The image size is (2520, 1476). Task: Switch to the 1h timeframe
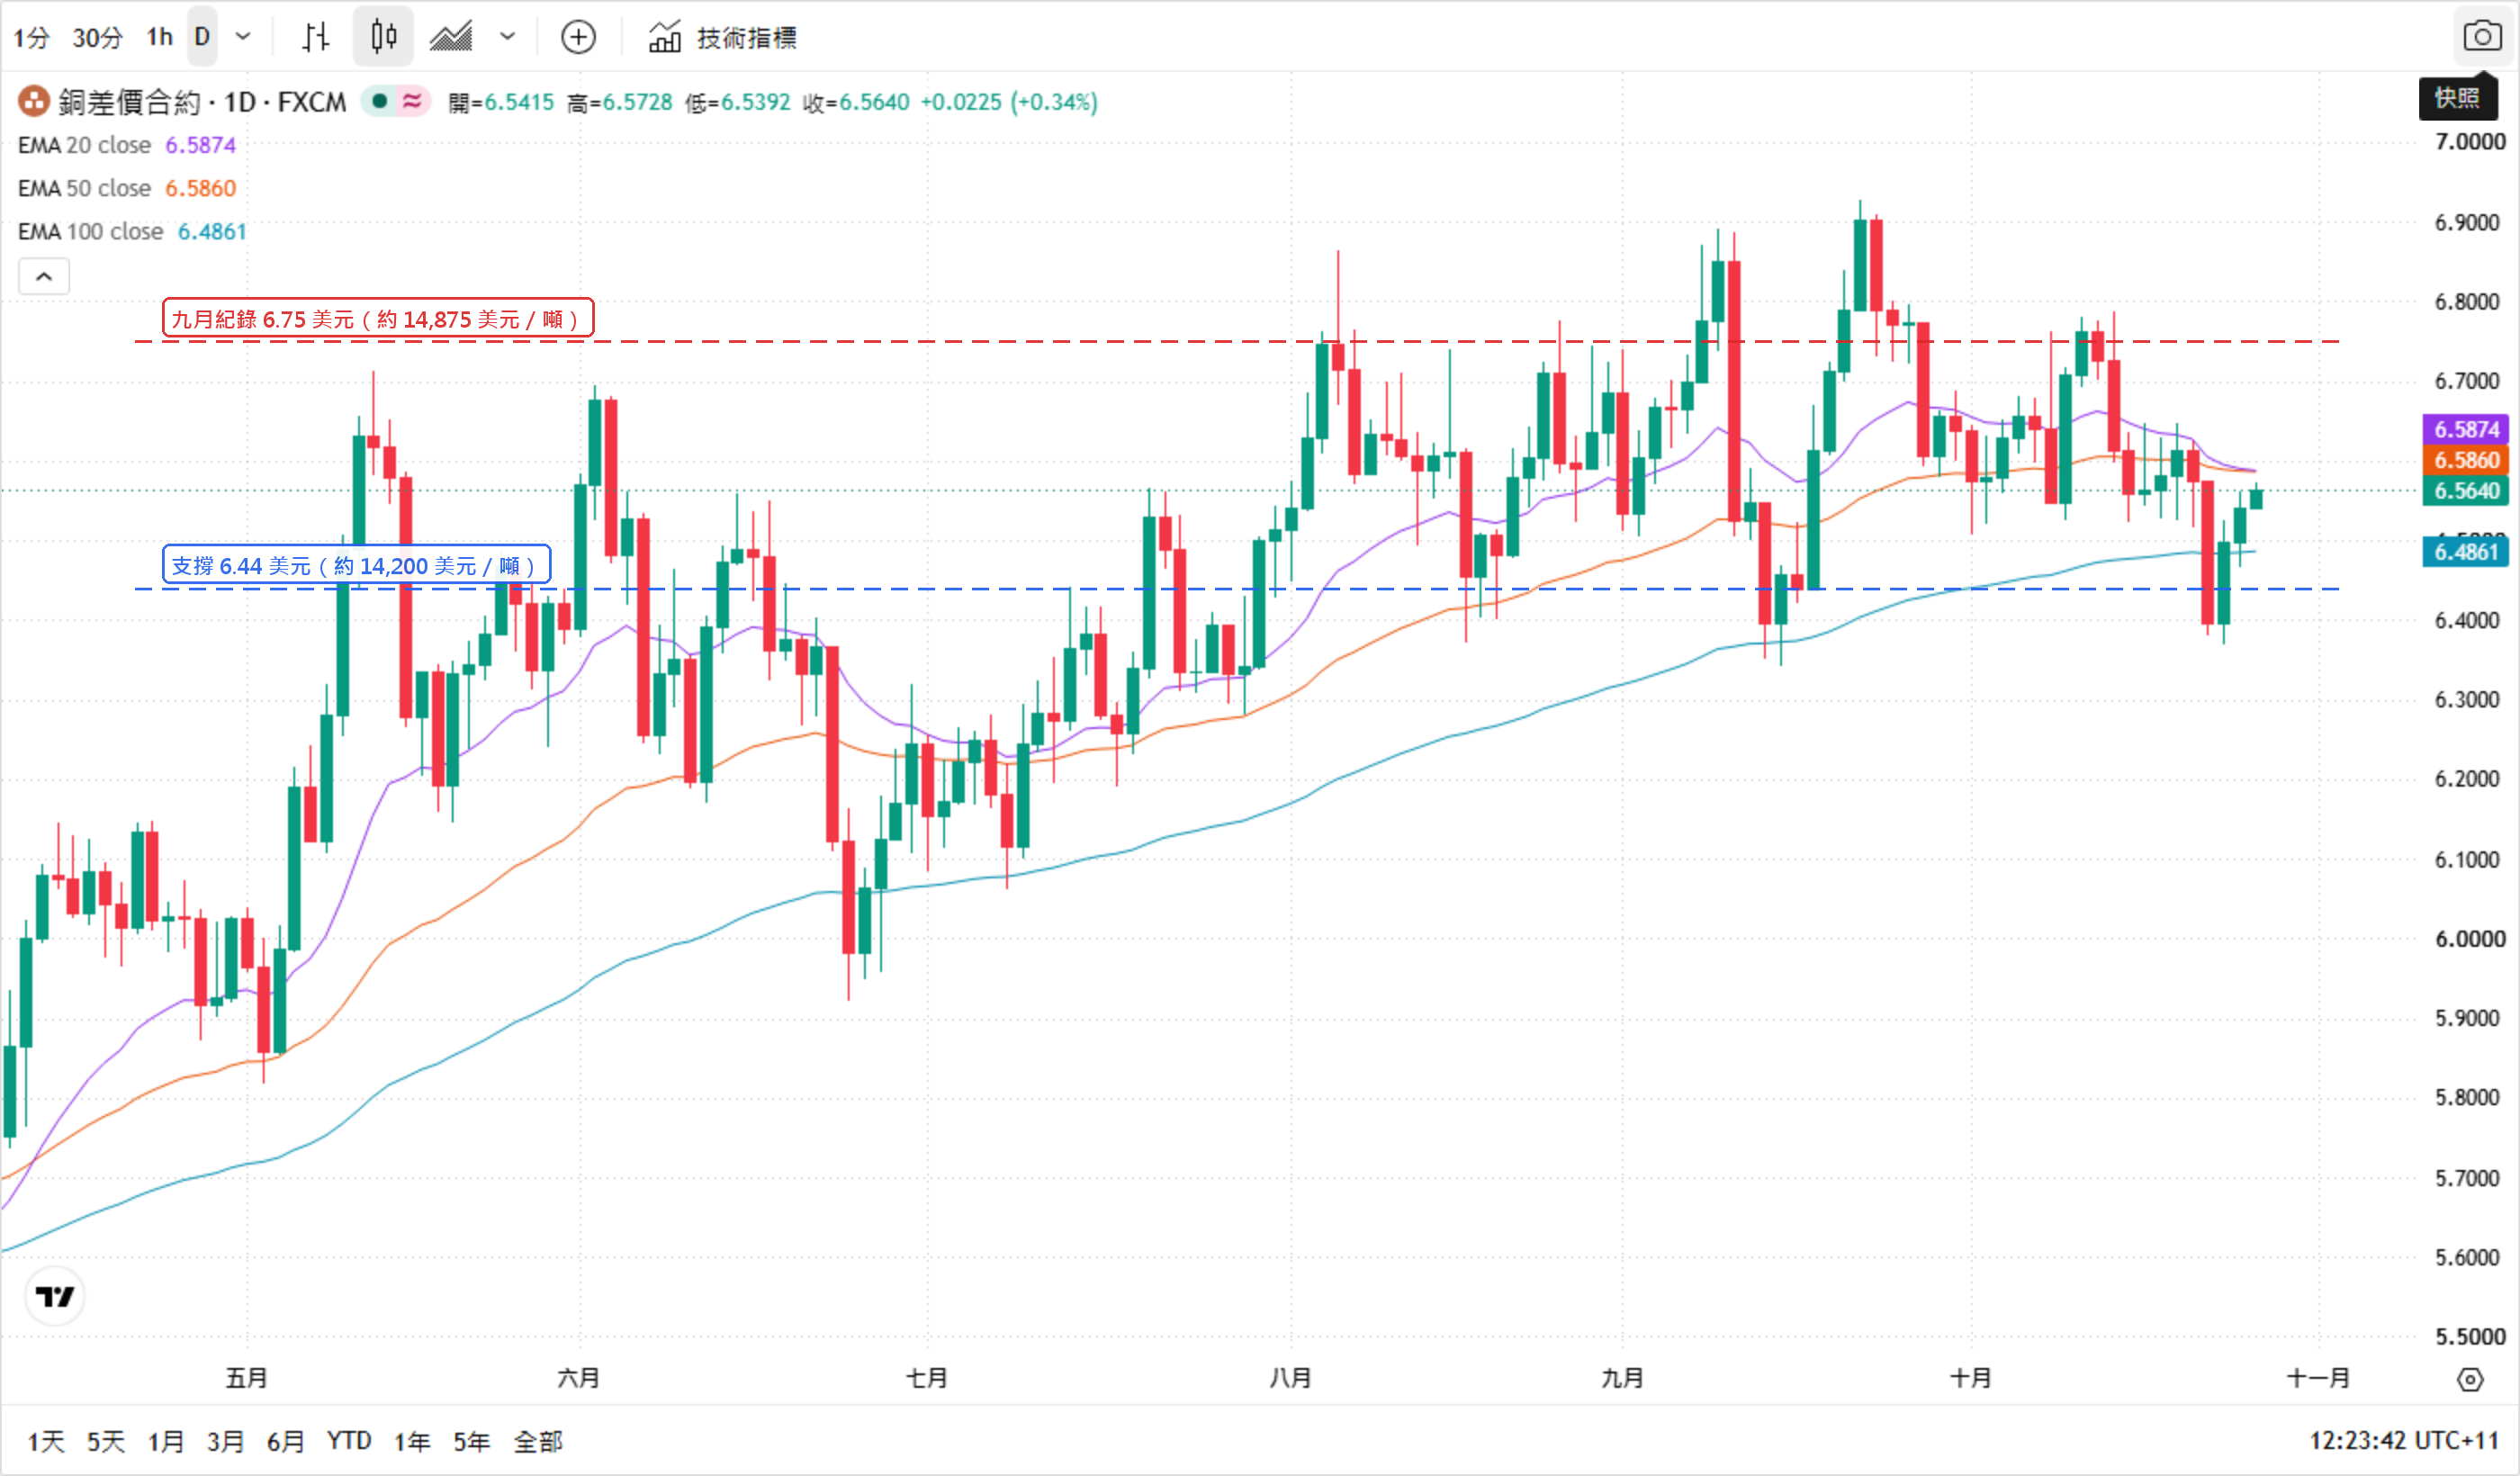coord(159,37)
